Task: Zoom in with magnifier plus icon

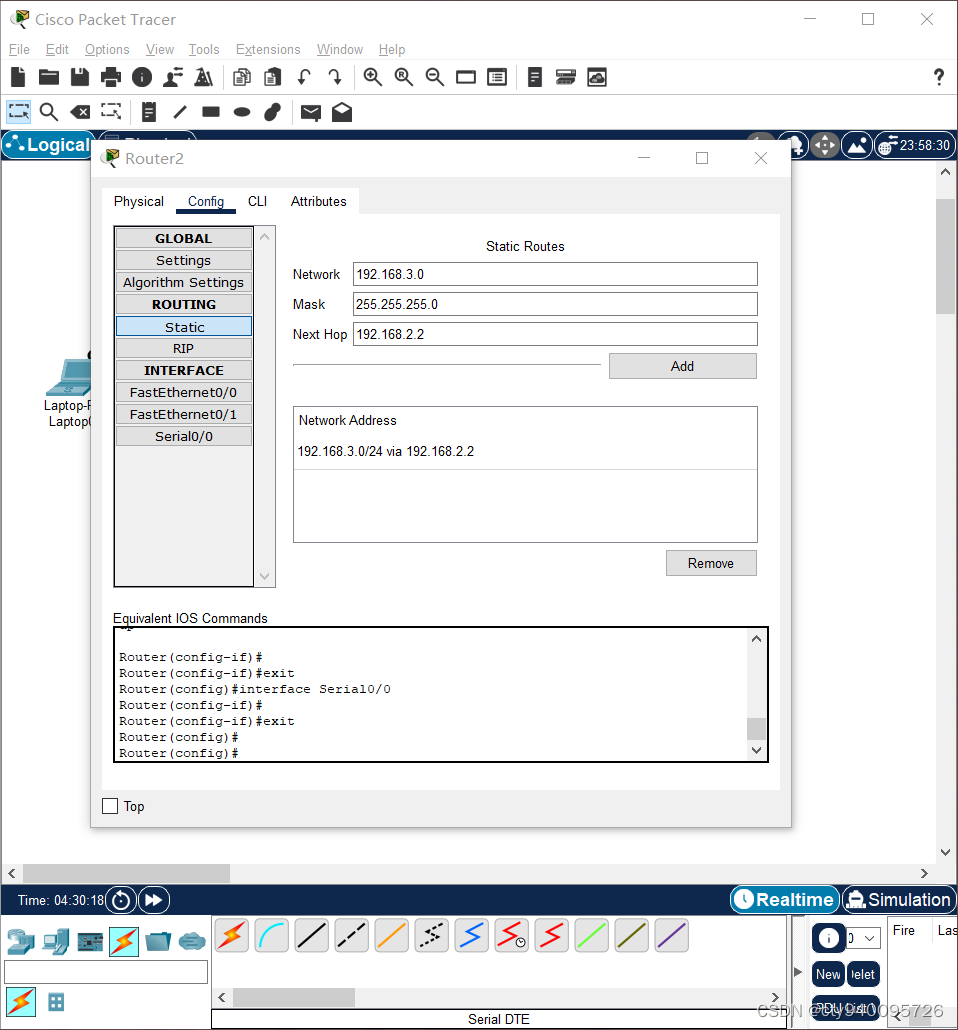Action: pyautogui.click(x=373, y=78)
